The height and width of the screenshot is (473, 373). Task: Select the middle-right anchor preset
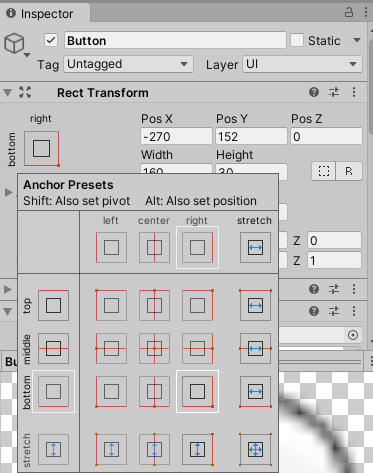coord(197,348)
